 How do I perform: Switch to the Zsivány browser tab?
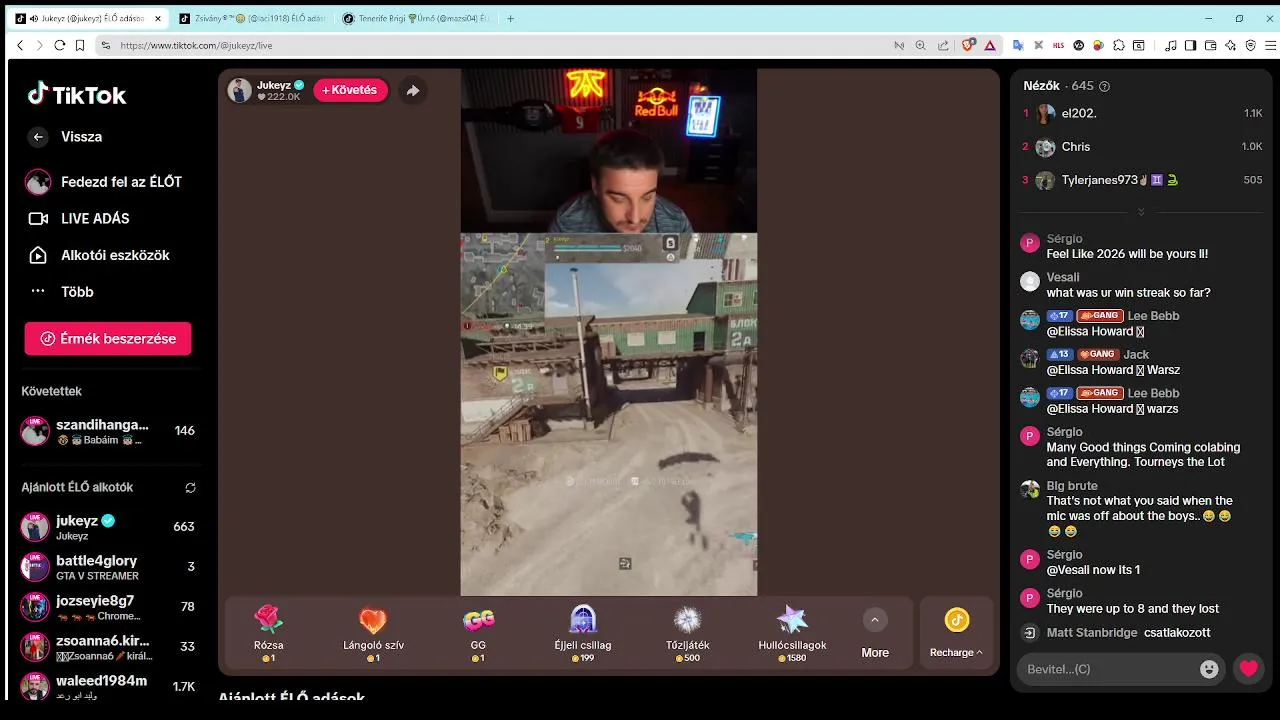pyautogui.click(x=250, y=18)
